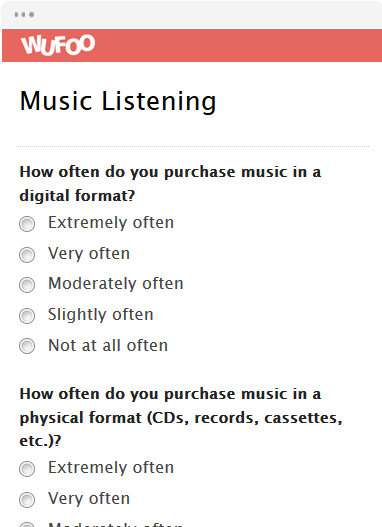Click the 'Not at all often' label
382x527 pixels.
[x=108, y=345]
